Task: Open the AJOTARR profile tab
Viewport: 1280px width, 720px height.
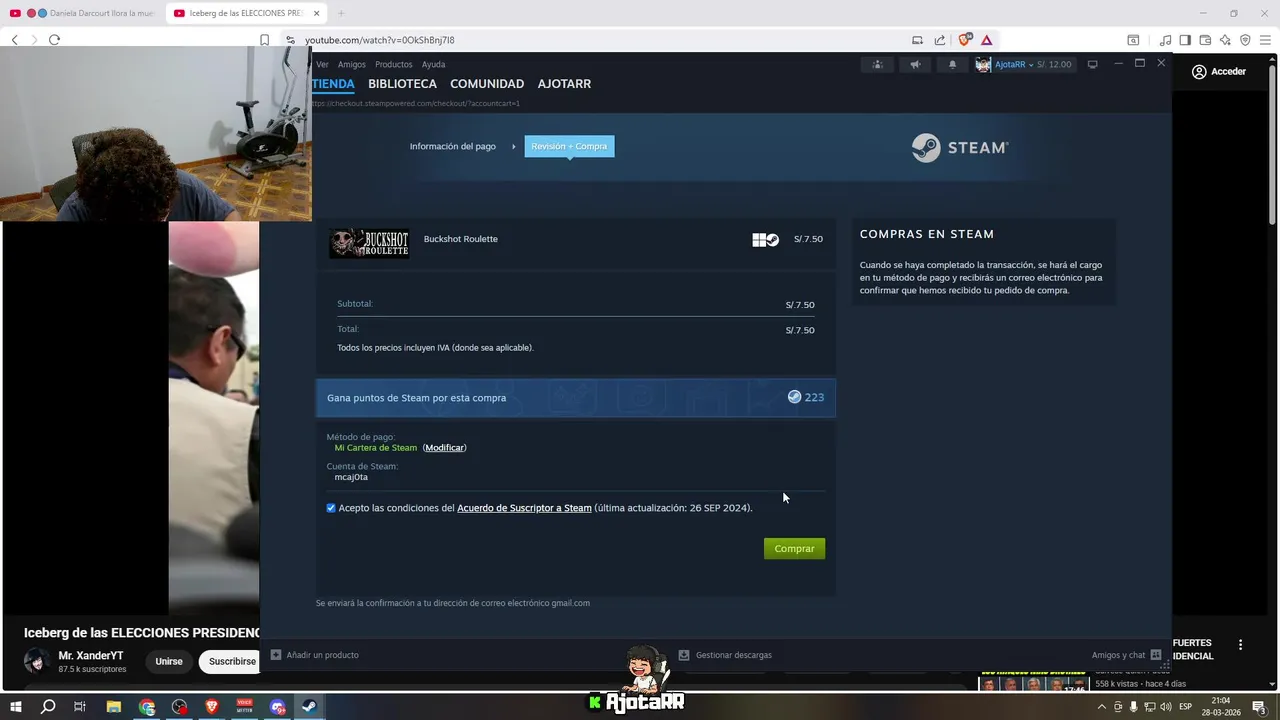Action: (564, 84)
